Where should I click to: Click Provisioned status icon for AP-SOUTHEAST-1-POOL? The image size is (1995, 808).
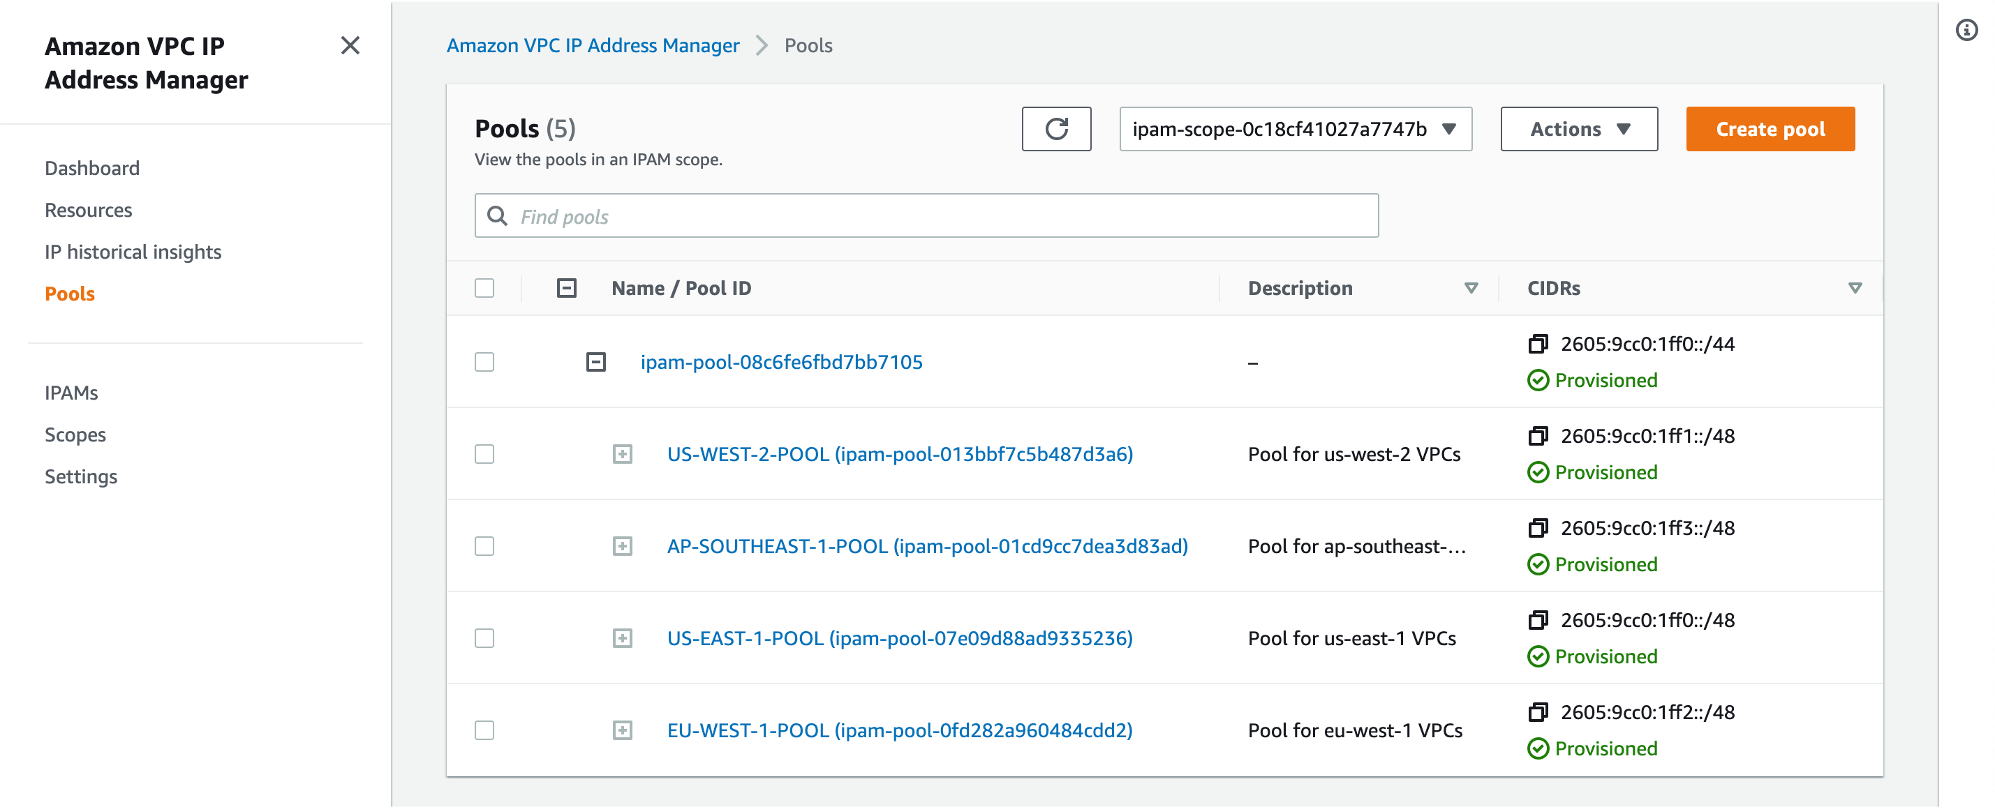[1538, 564]
